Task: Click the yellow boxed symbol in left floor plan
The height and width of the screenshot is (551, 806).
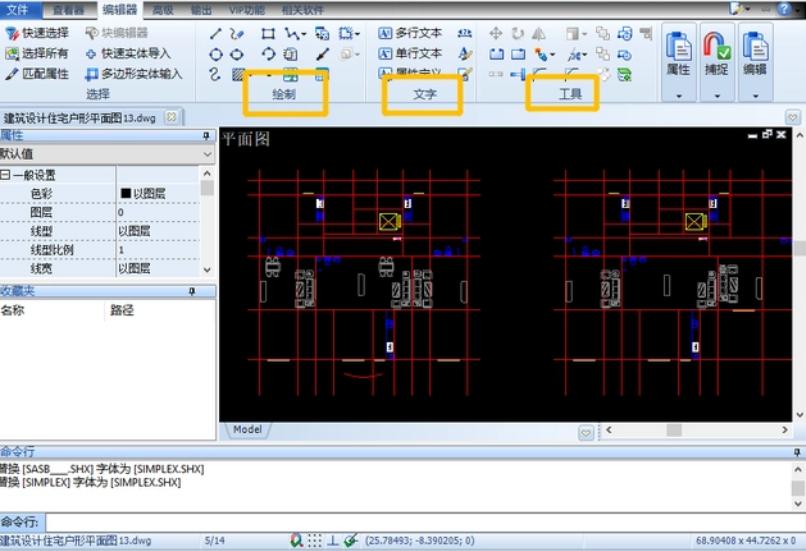Action: coord(389,222)
